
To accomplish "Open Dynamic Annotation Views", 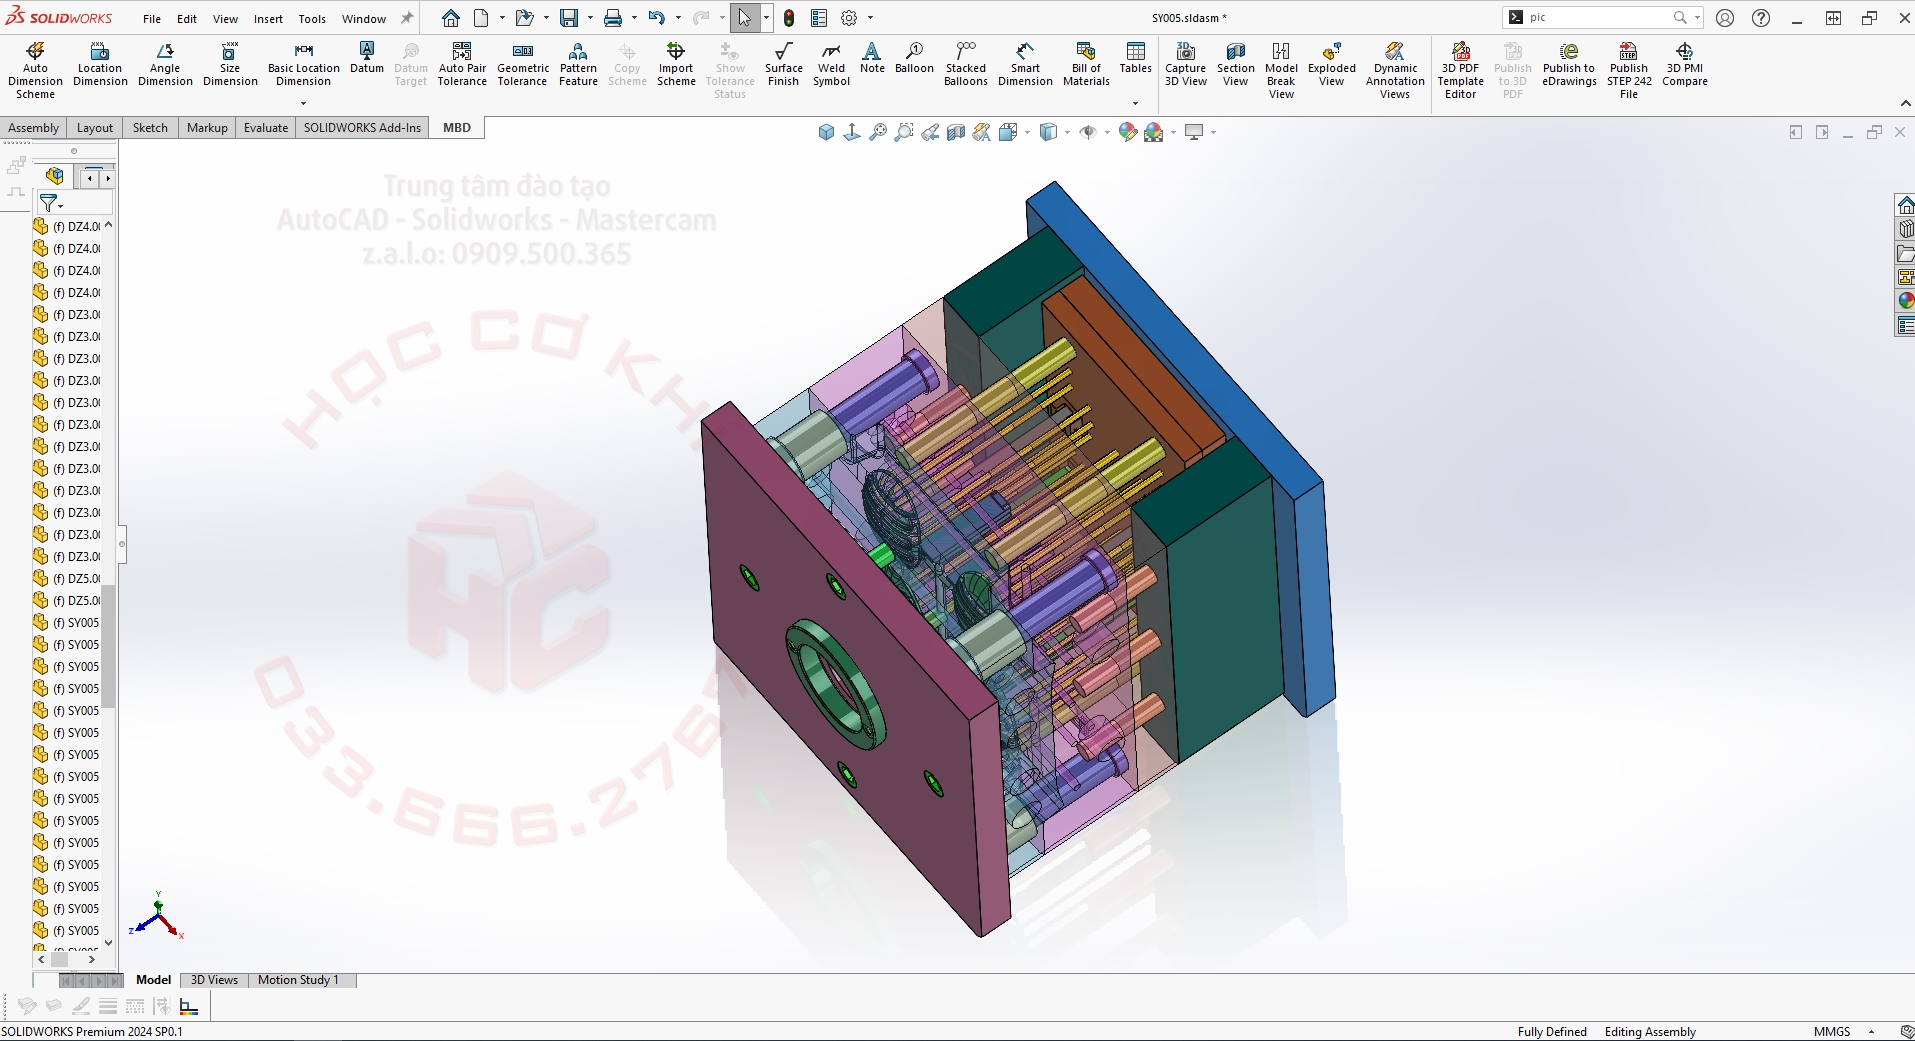I will pyautogui.click(x=1395, y=70).
